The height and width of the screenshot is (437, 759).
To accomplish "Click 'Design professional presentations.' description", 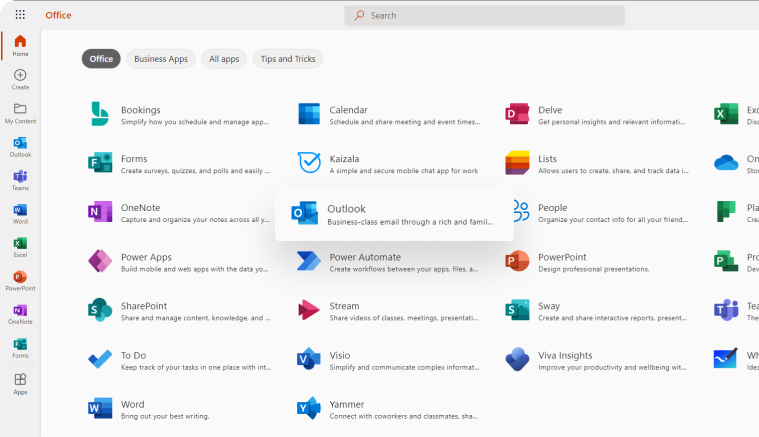I will pos(593,269).
